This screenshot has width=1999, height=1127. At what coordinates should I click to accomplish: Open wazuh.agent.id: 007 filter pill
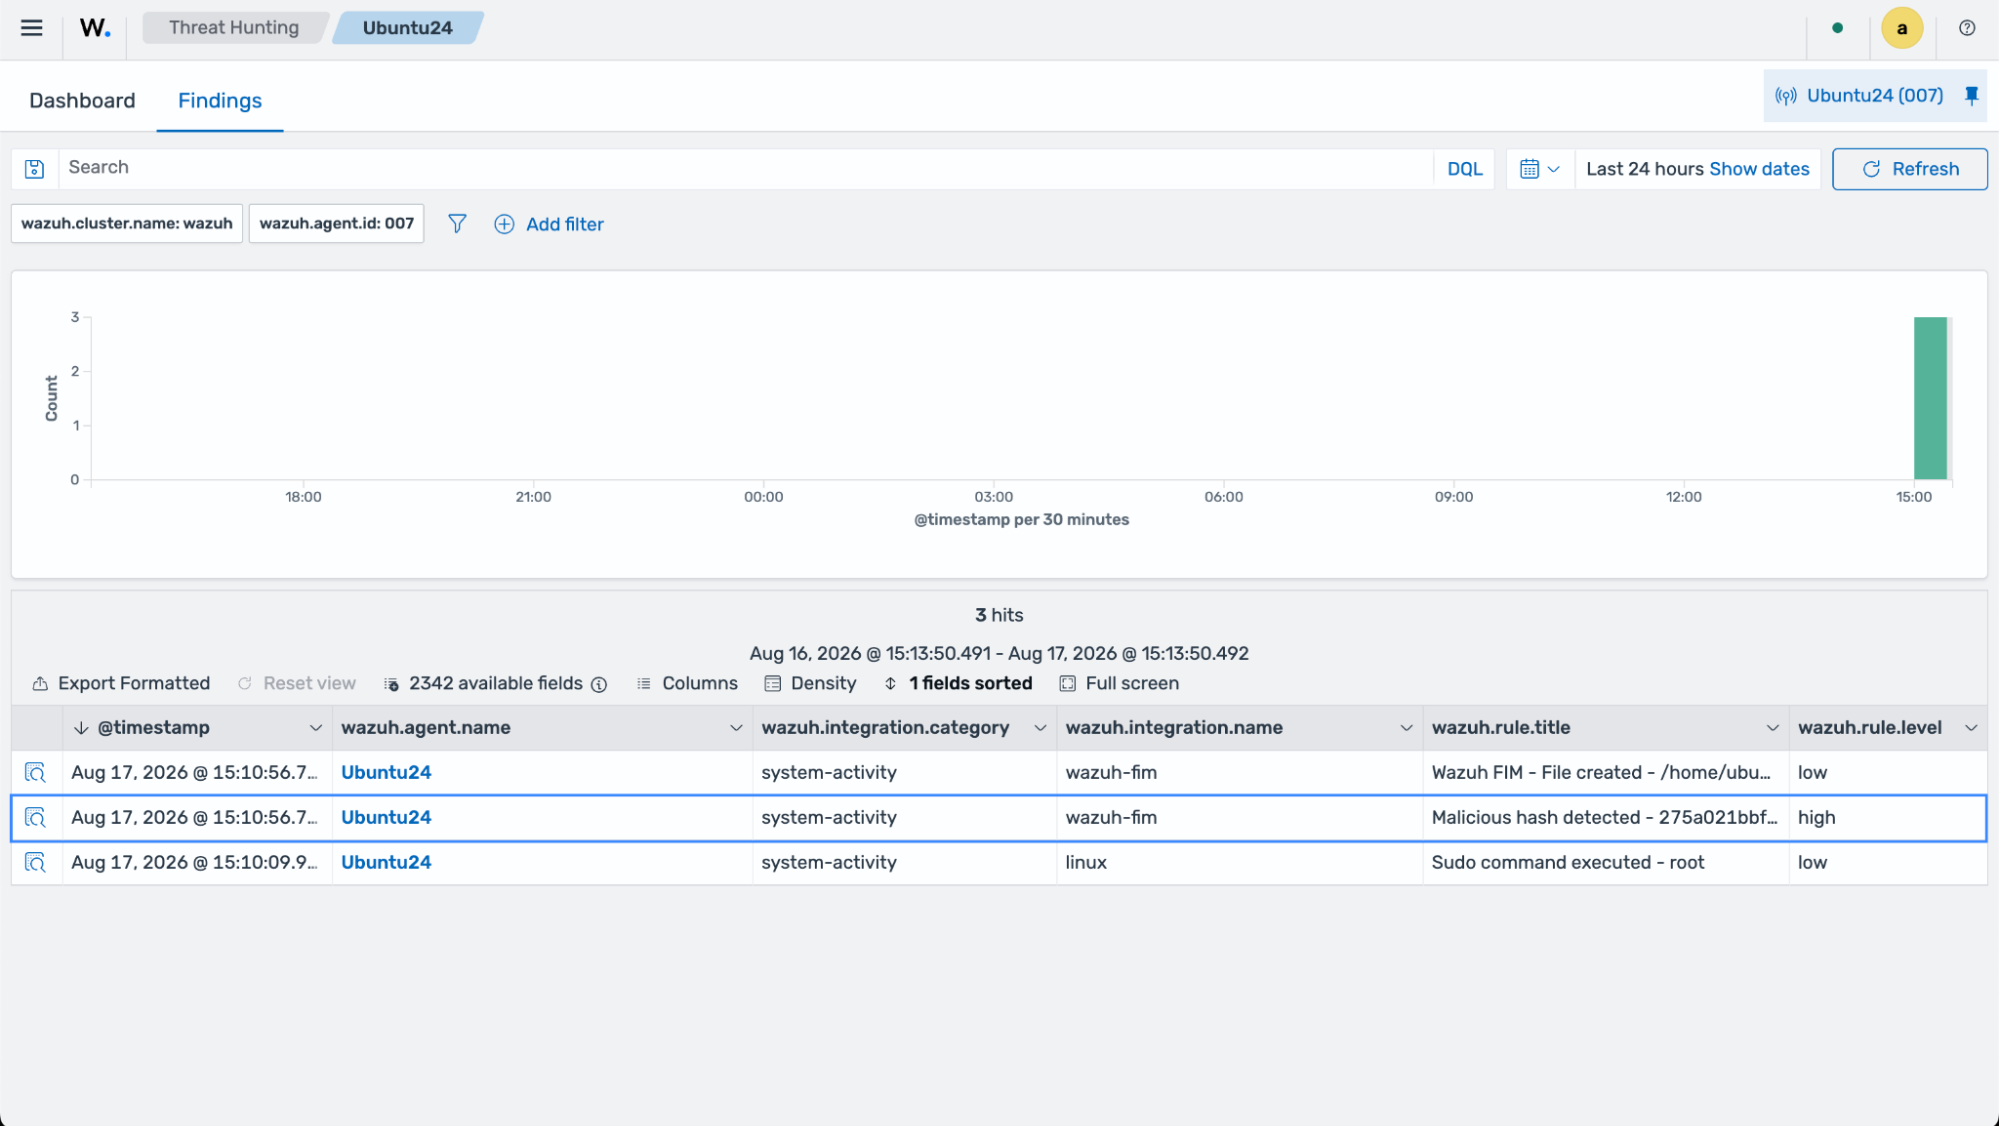(x=336, y=223)
